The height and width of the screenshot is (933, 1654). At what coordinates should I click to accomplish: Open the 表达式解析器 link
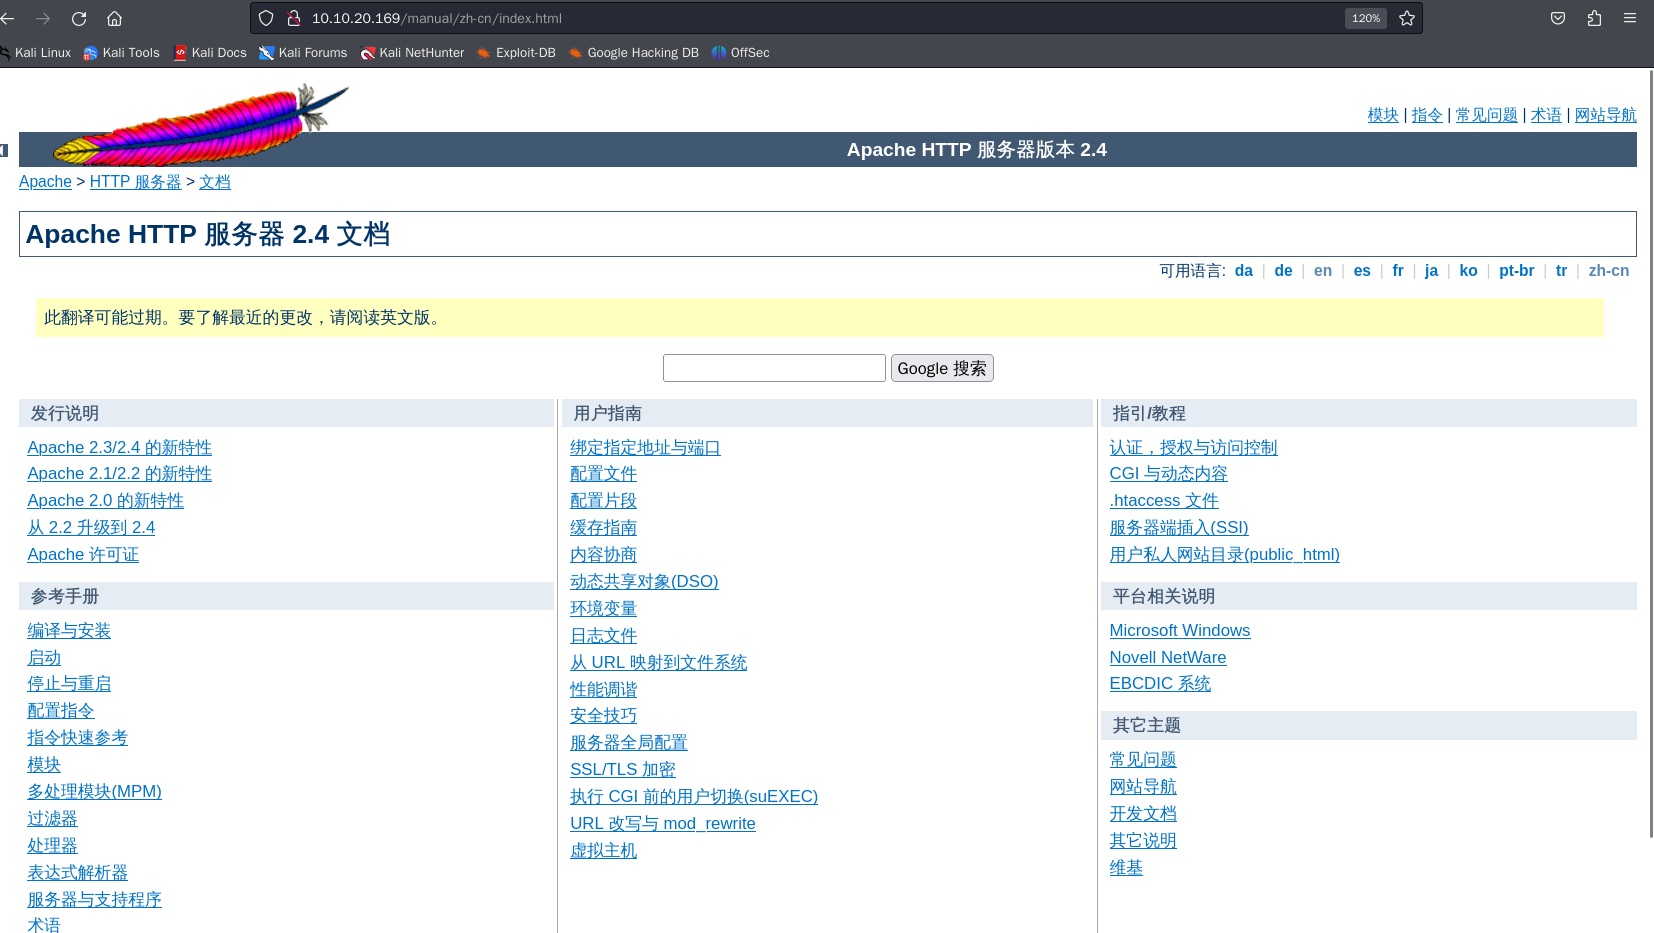tap(78, 873)
